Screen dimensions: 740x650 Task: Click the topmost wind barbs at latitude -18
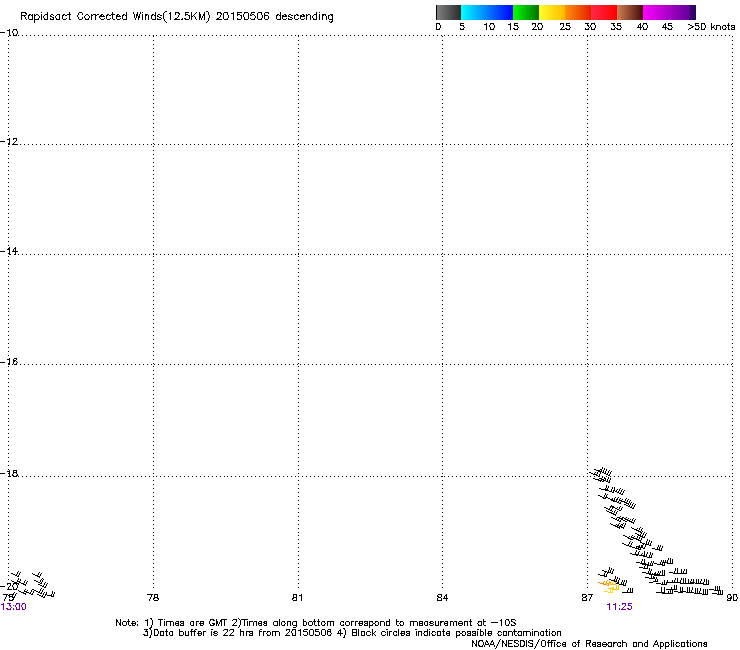click(x=601, y=474)
